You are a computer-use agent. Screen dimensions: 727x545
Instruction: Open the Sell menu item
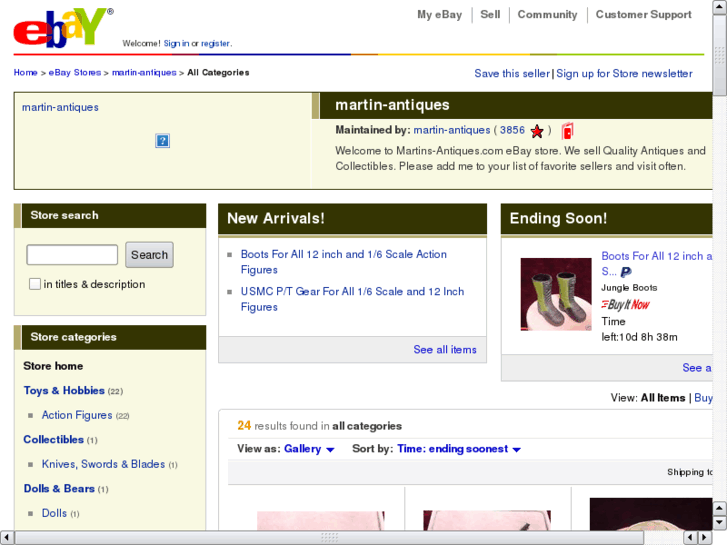490,14
